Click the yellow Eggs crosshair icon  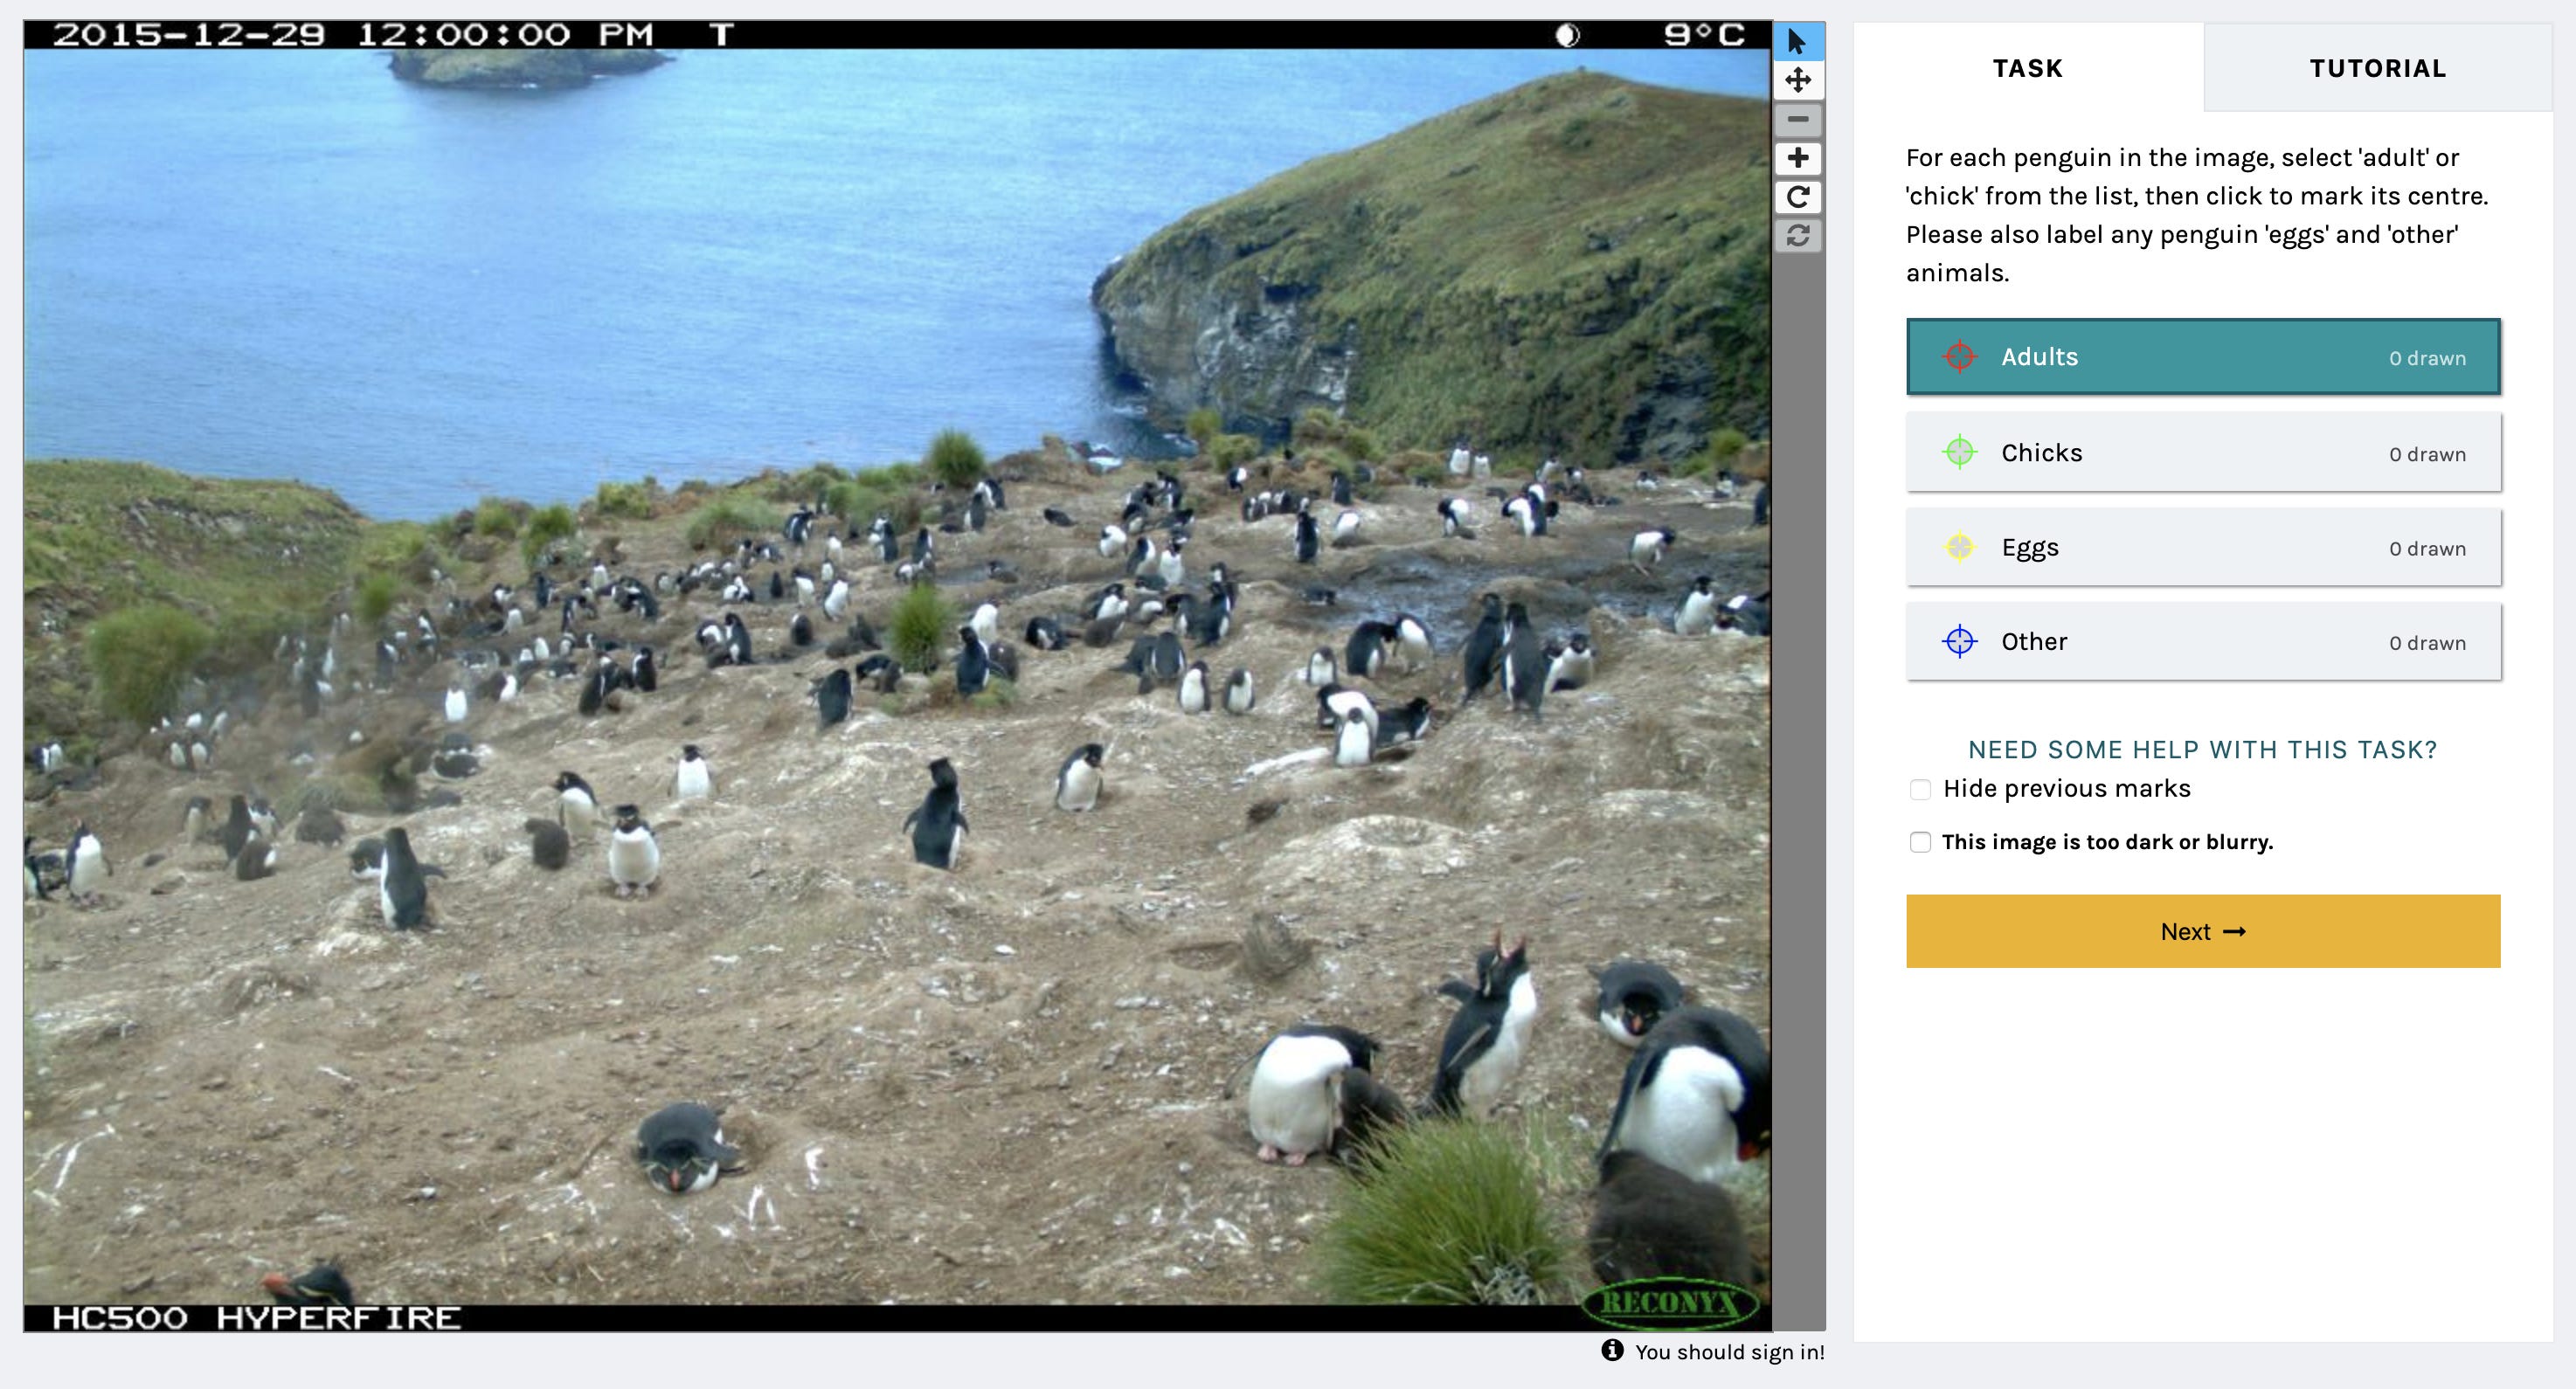pos(1959,547)
